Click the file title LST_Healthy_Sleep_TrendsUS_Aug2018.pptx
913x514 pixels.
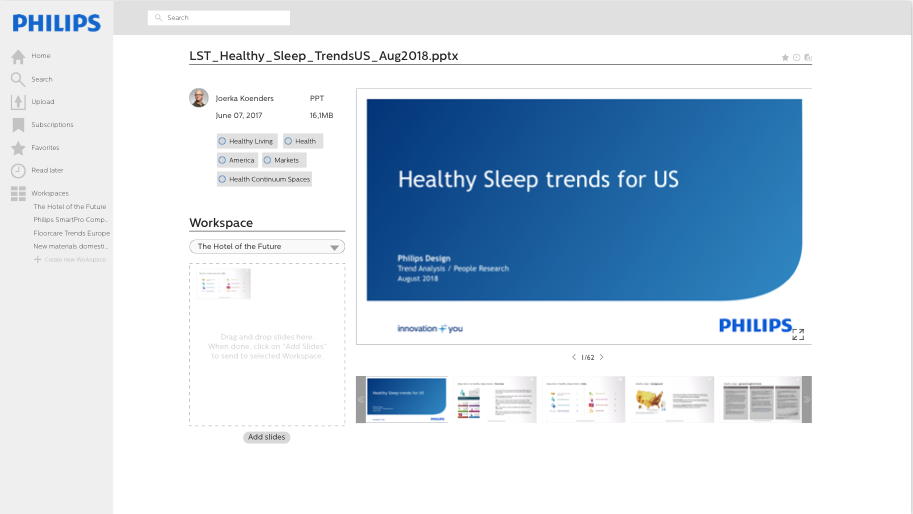[x=324, y=56]
